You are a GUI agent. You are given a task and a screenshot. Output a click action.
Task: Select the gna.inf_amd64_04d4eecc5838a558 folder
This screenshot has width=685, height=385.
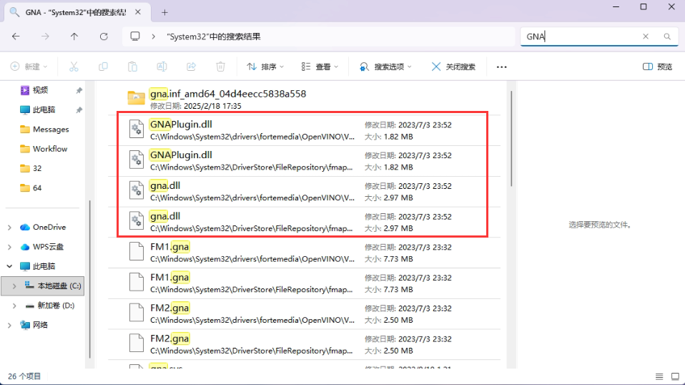[x=304, y=99]
